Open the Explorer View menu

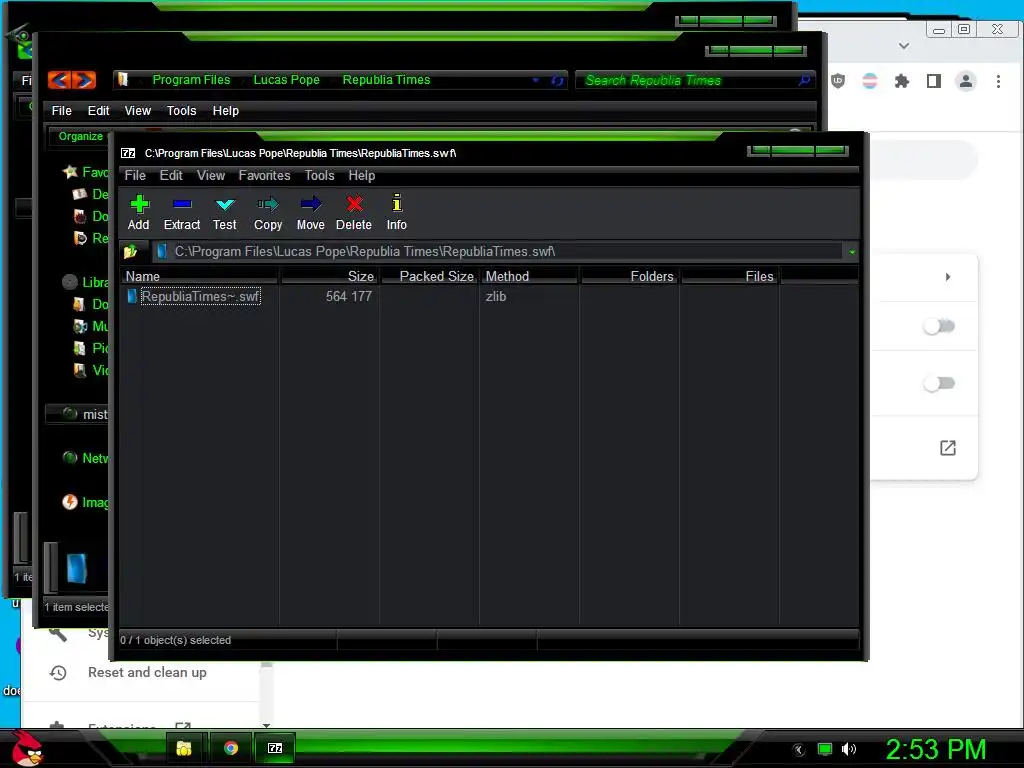138,111
